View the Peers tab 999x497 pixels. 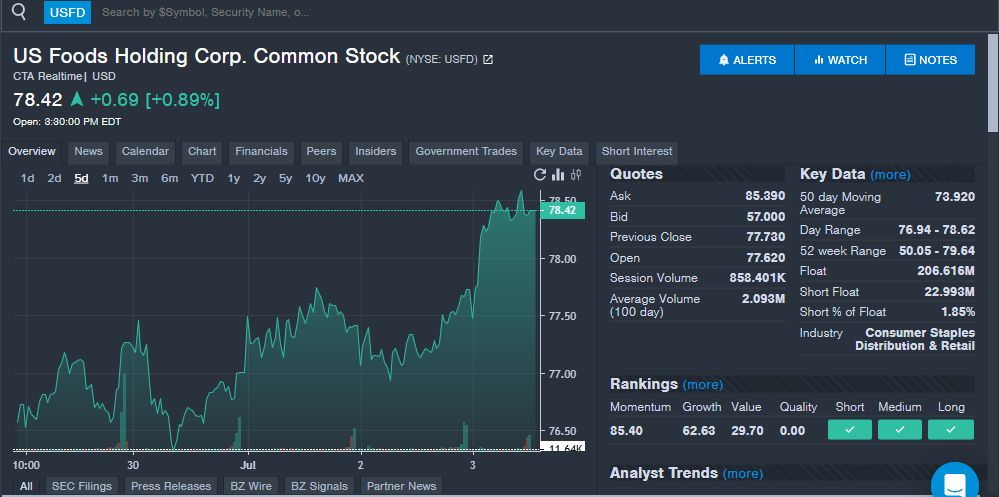pyautogui.click(x=321, y=152)
